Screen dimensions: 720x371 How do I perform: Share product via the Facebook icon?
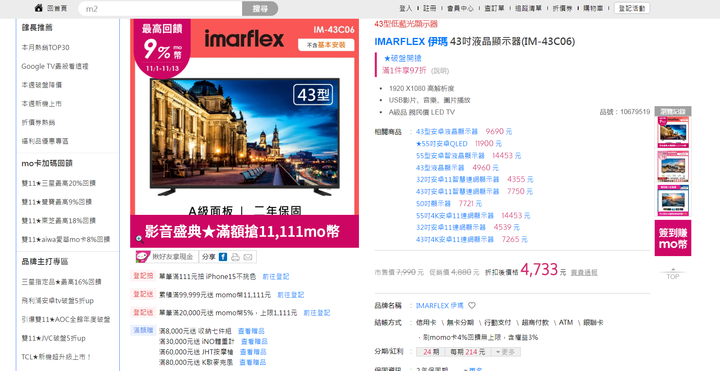click(x=223, y=257)
